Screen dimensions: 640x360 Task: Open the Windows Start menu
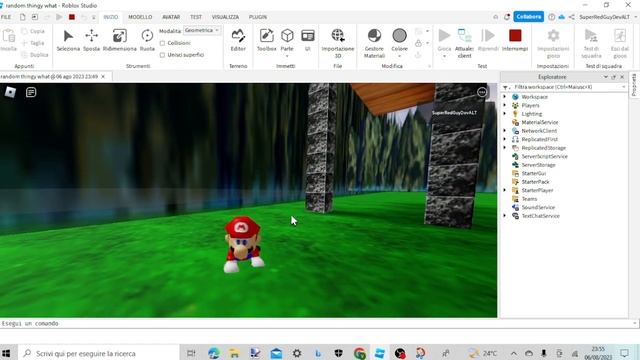point(6,353)
